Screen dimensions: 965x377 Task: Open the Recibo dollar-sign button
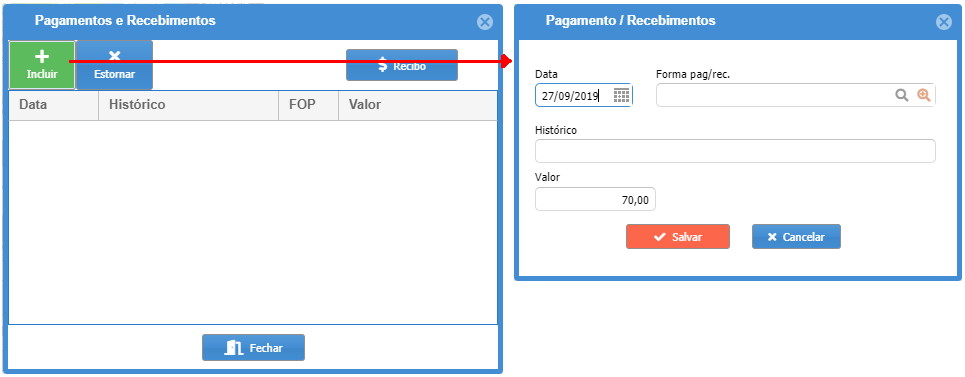(x=402, y=65)
